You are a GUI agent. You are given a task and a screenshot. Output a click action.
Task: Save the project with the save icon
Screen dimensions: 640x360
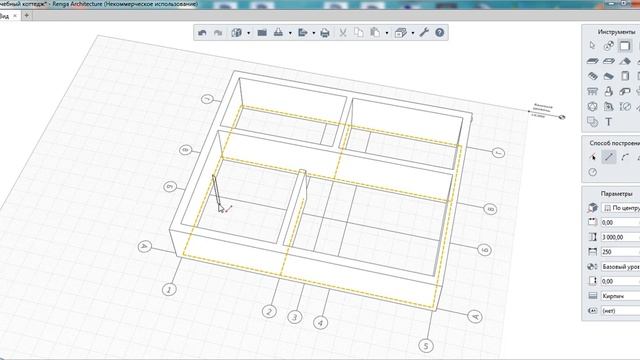(278, 33)
